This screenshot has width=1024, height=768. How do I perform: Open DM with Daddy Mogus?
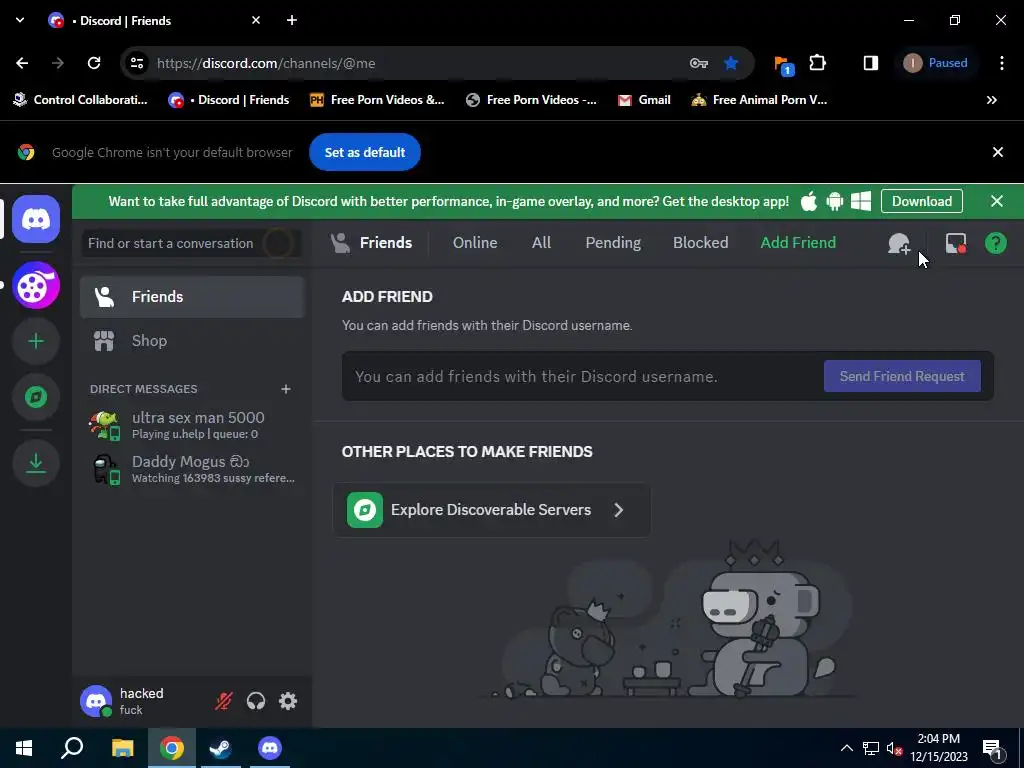pos(192,469)
